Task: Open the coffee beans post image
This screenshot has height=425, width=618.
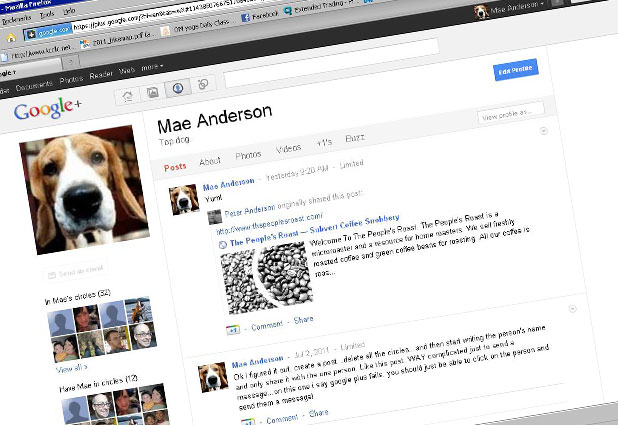Action: [267, 279]
